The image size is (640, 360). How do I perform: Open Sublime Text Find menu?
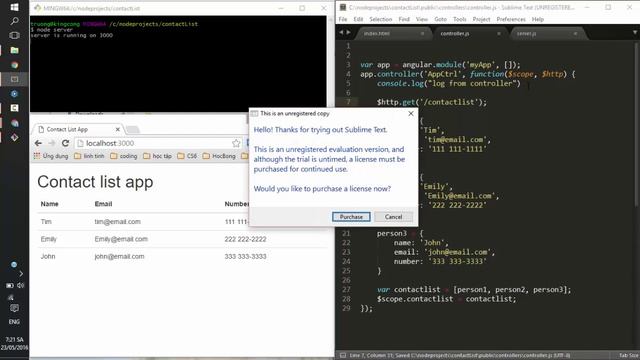coord(404,19)
